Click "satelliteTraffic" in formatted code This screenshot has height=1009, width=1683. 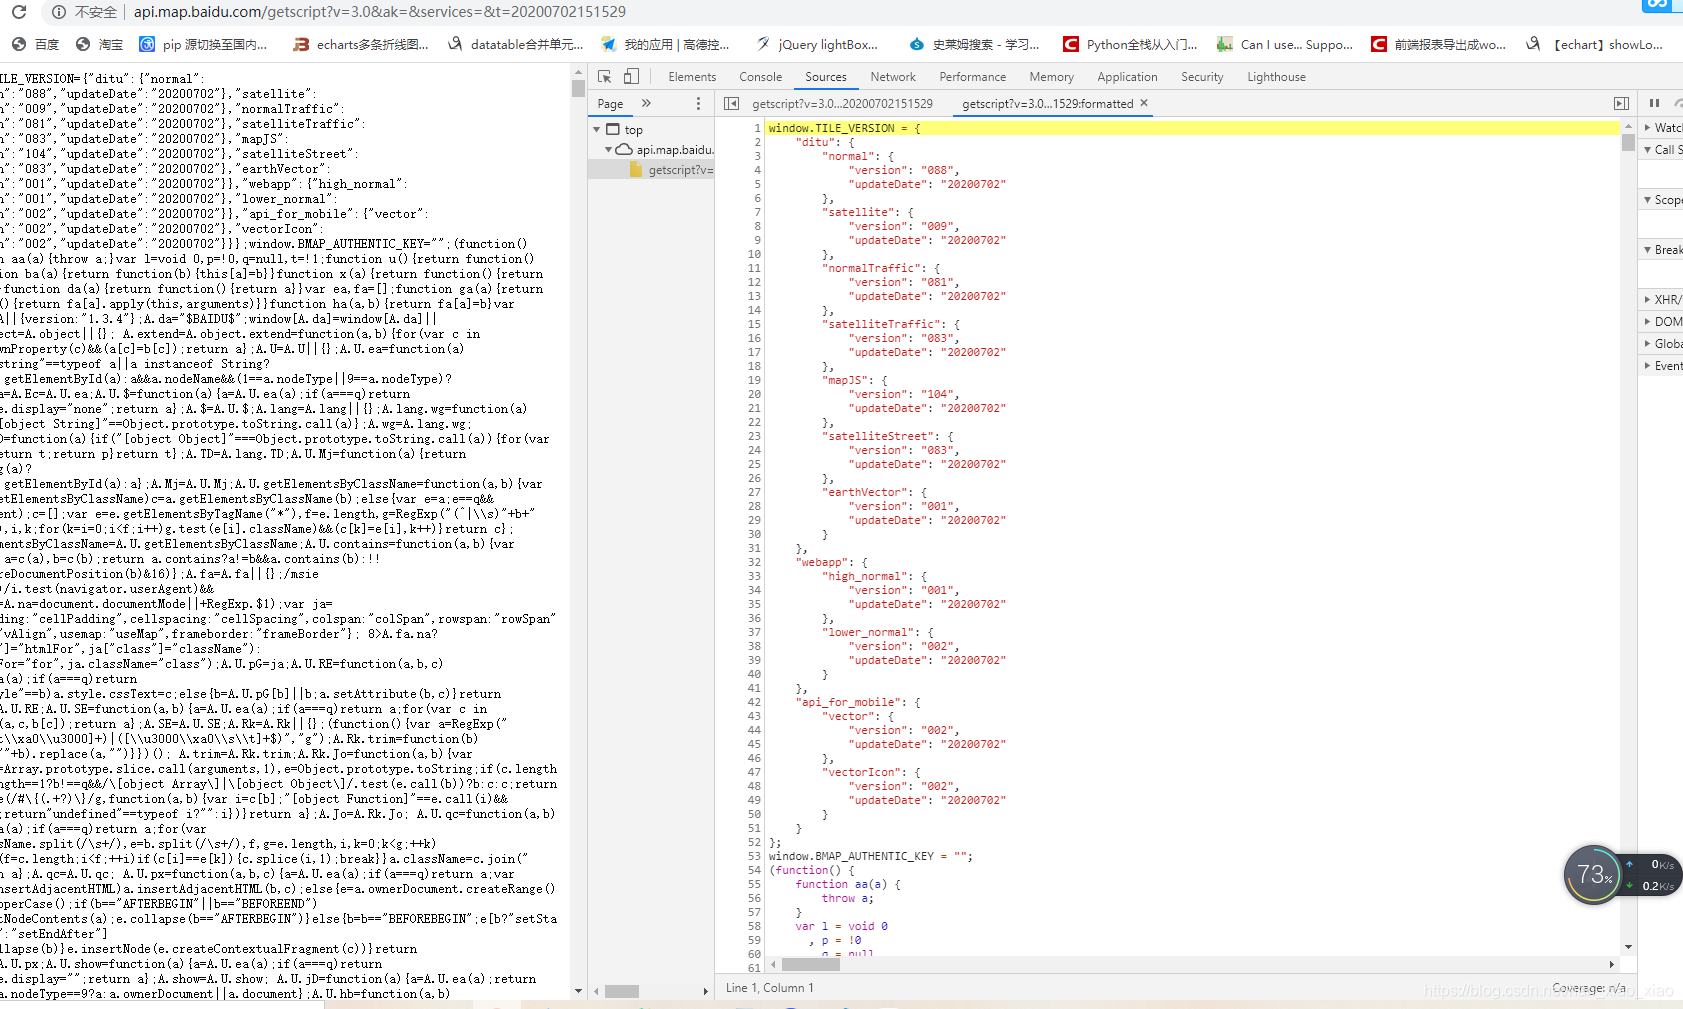(882, 324)
